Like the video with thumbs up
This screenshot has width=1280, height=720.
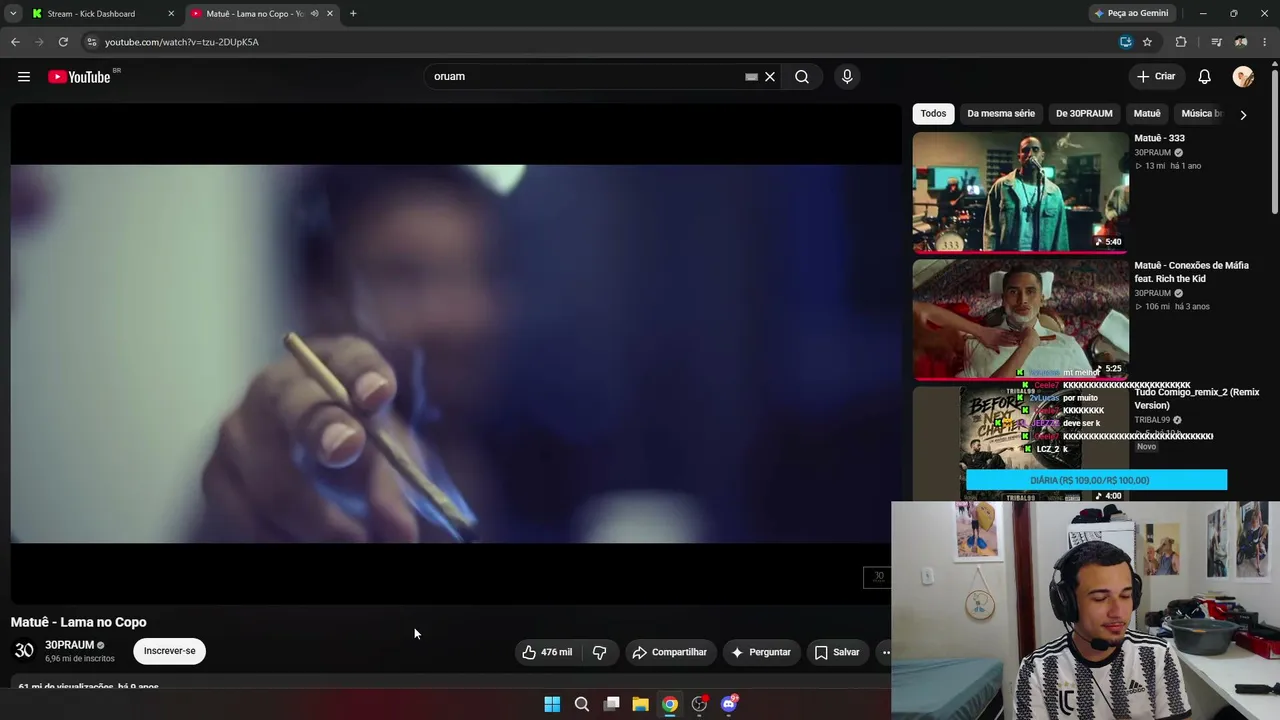(x=548, y=652)
